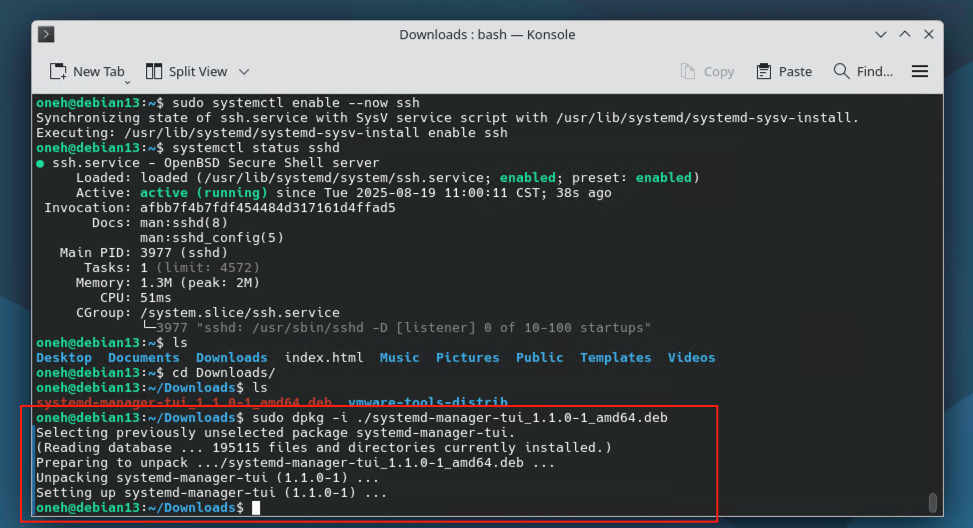Click the 'Documents' directory name
The height and width of the screenshot is (528, 973).
pyautogui.click(x=143, y=357)
